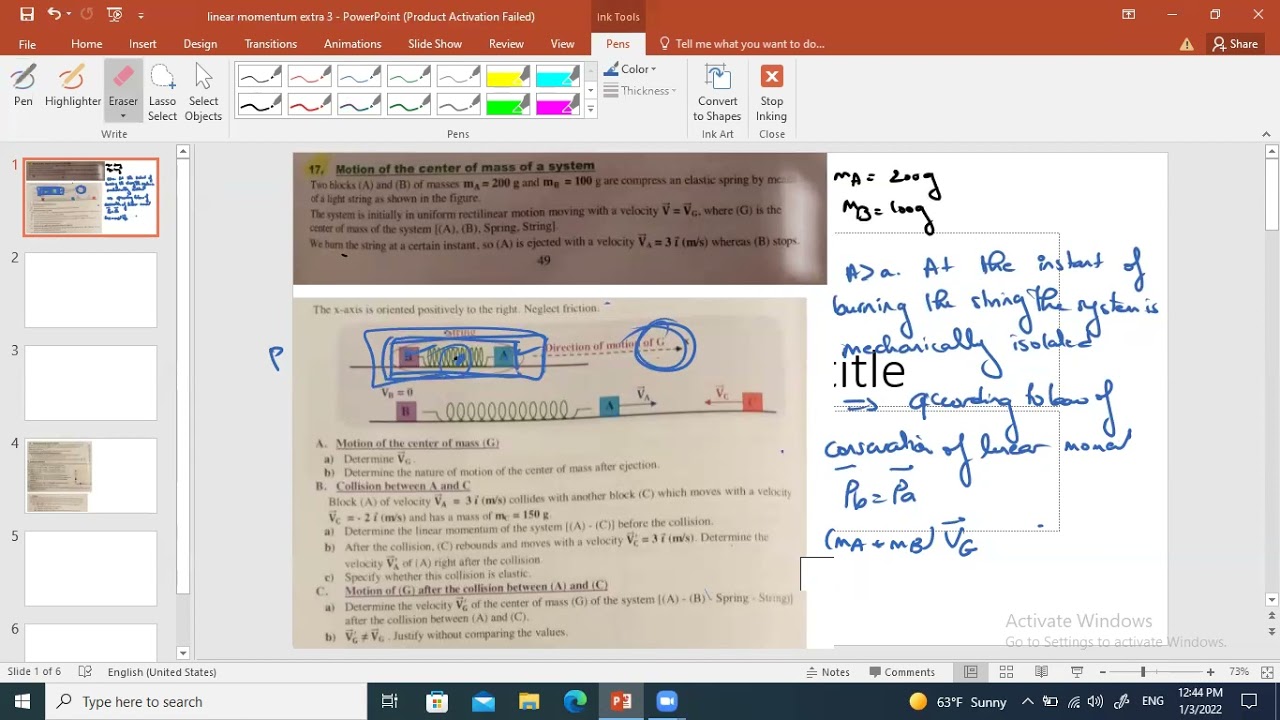
Task: Start Slide Show from status bar icon
Action: click(1077, 672)
